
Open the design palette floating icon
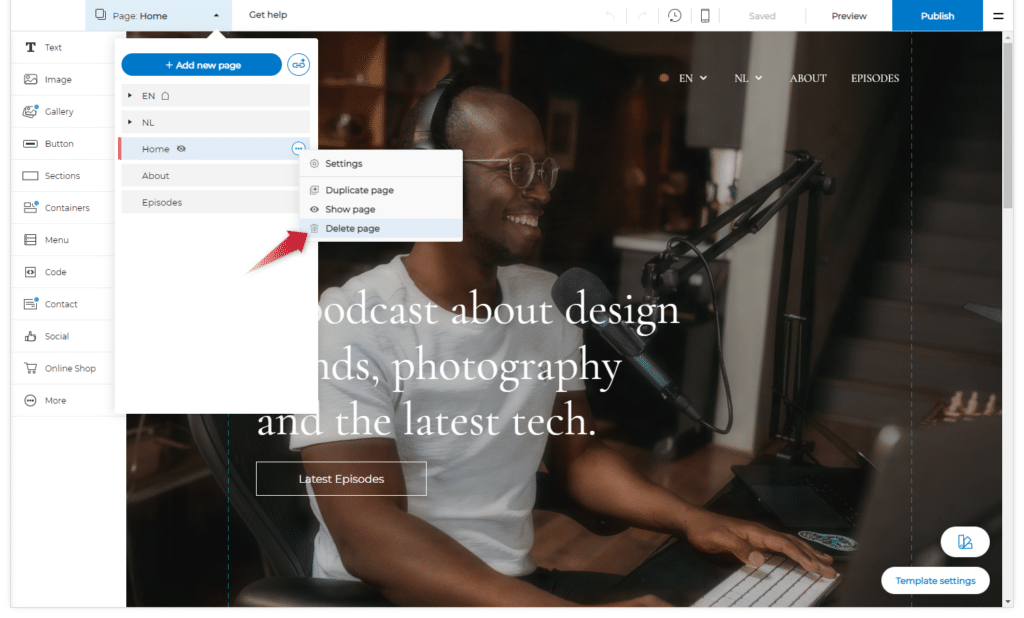point(965,542)
